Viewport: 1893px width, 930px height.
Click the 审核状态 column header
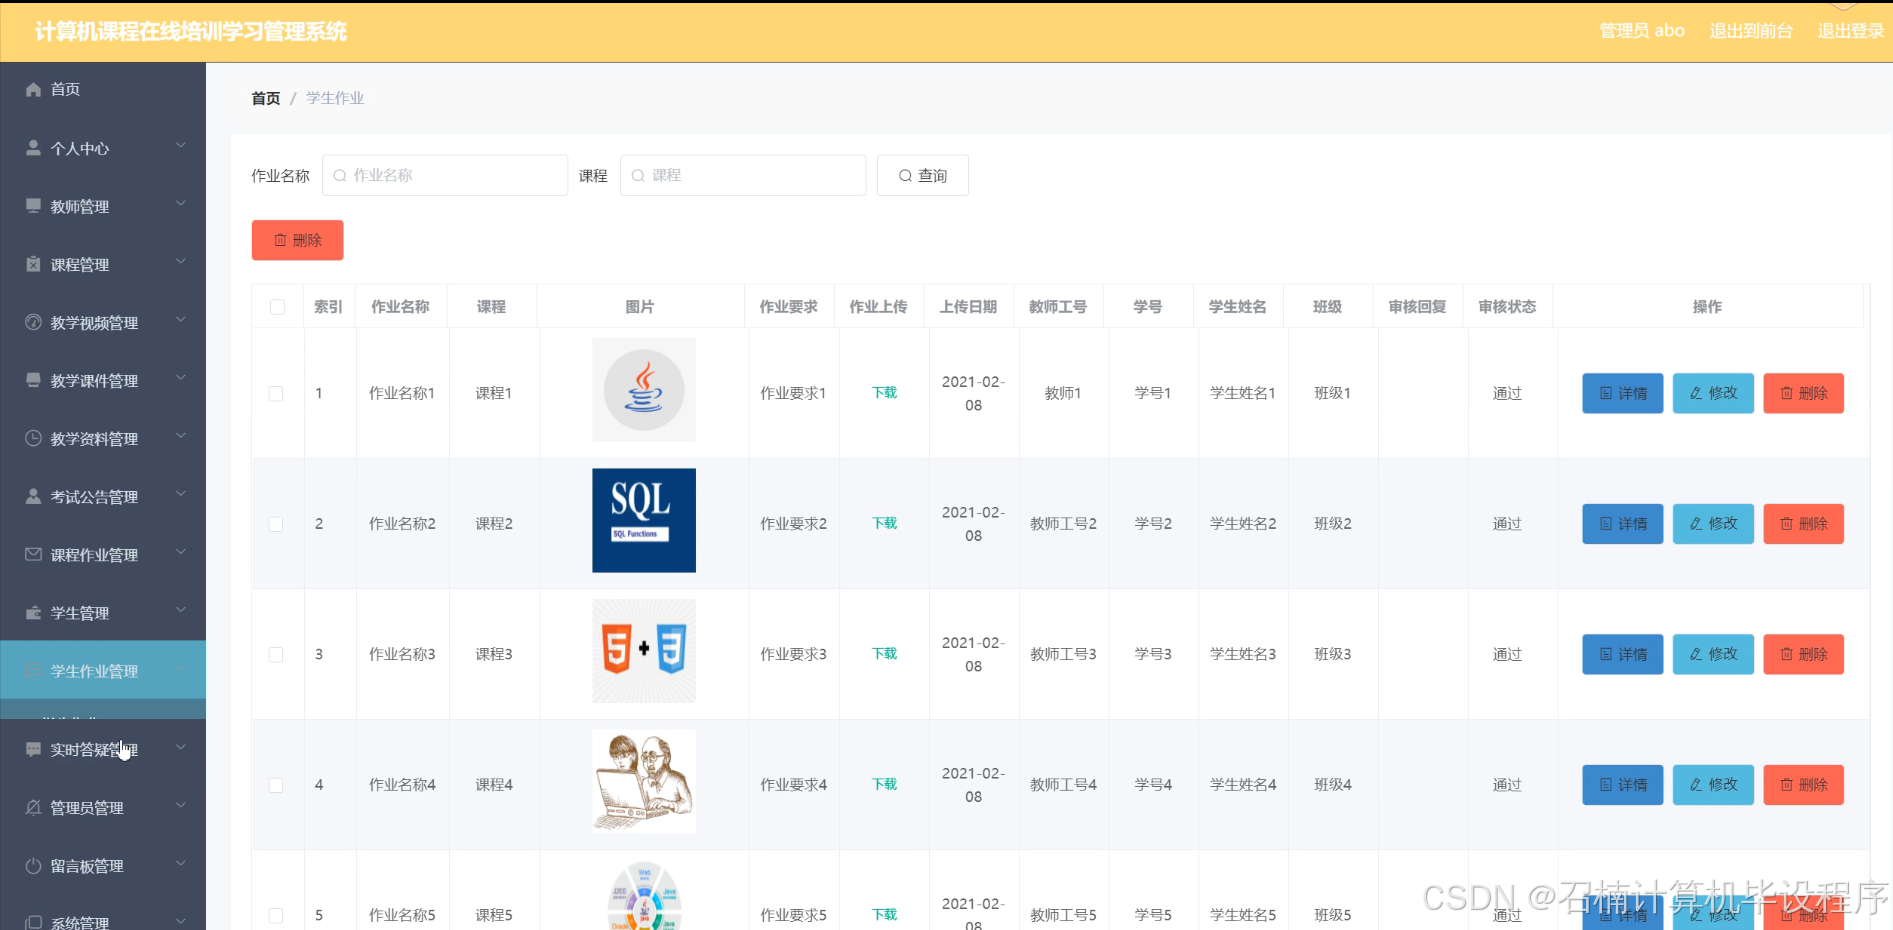tap(1507, 307)
